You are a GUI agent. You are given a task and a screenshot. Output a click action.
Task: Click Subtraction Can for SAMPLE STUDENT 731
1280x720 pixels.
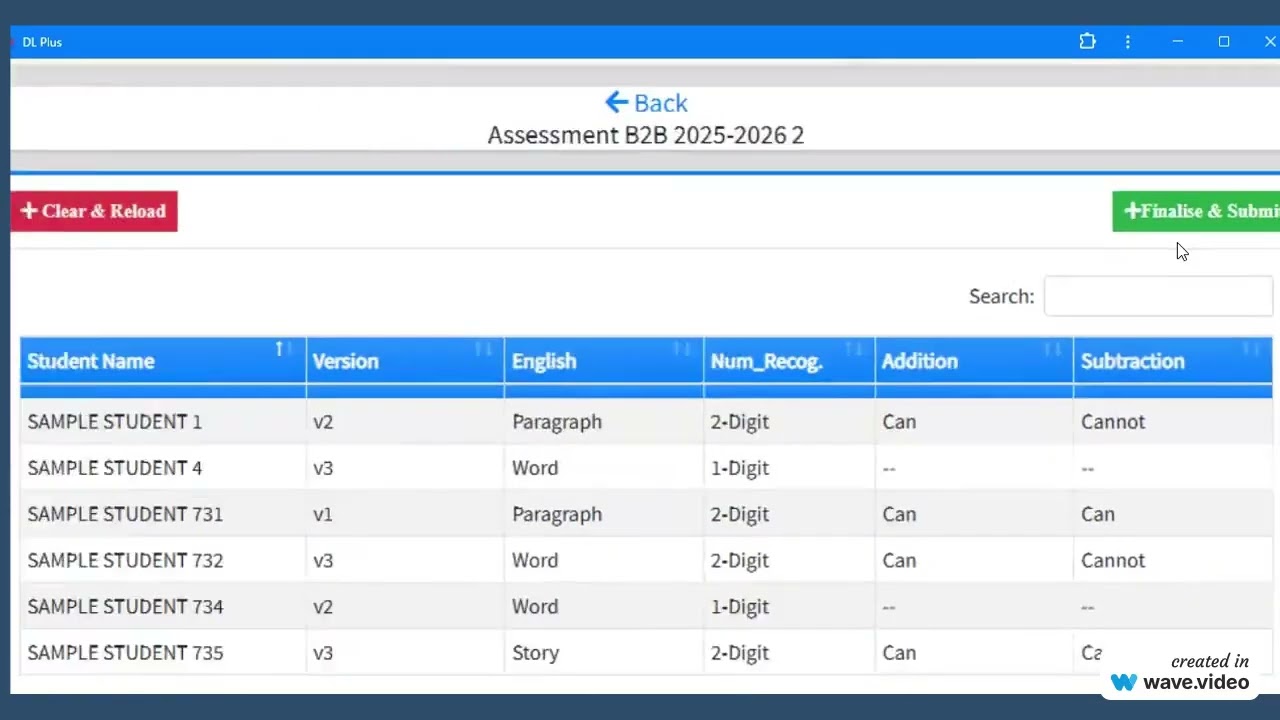pyautogui.click(x=1098, y=514)
